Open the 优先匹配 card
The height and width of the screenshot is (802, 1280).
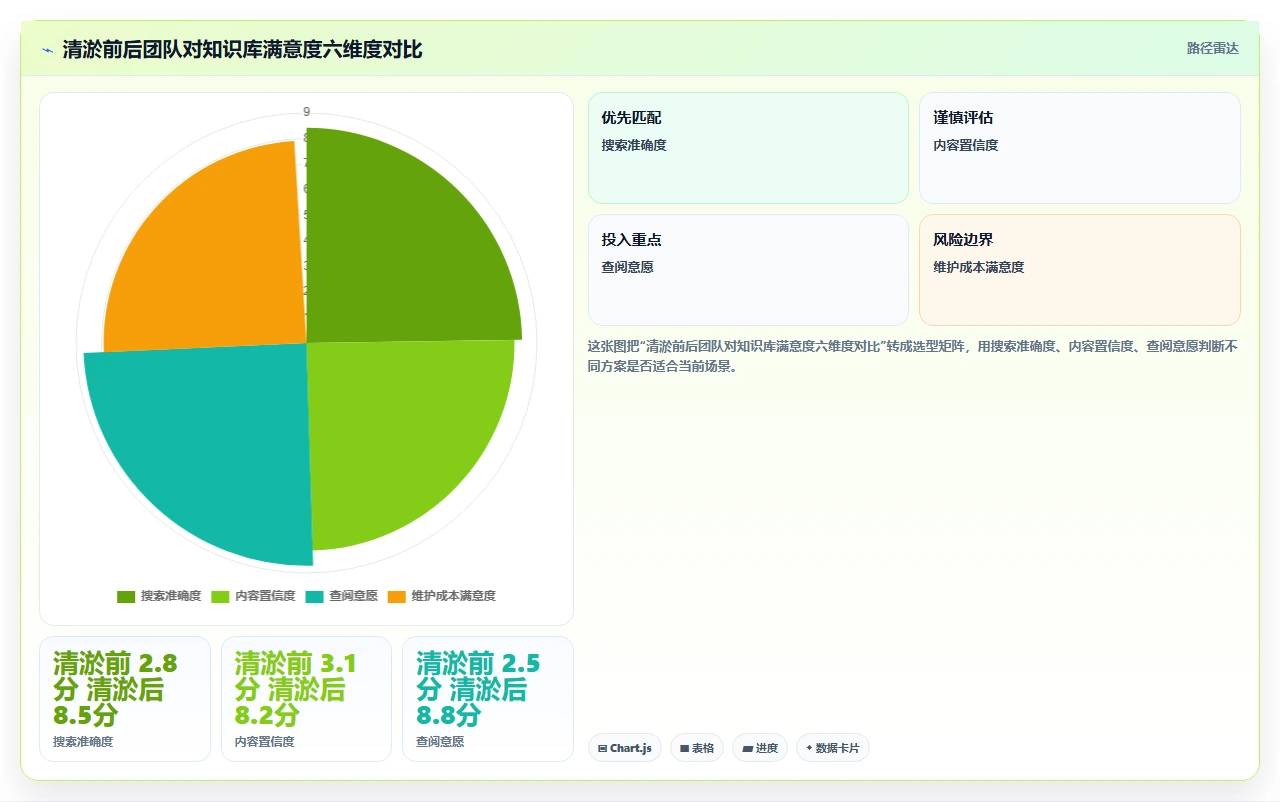[x=748, y=148]
